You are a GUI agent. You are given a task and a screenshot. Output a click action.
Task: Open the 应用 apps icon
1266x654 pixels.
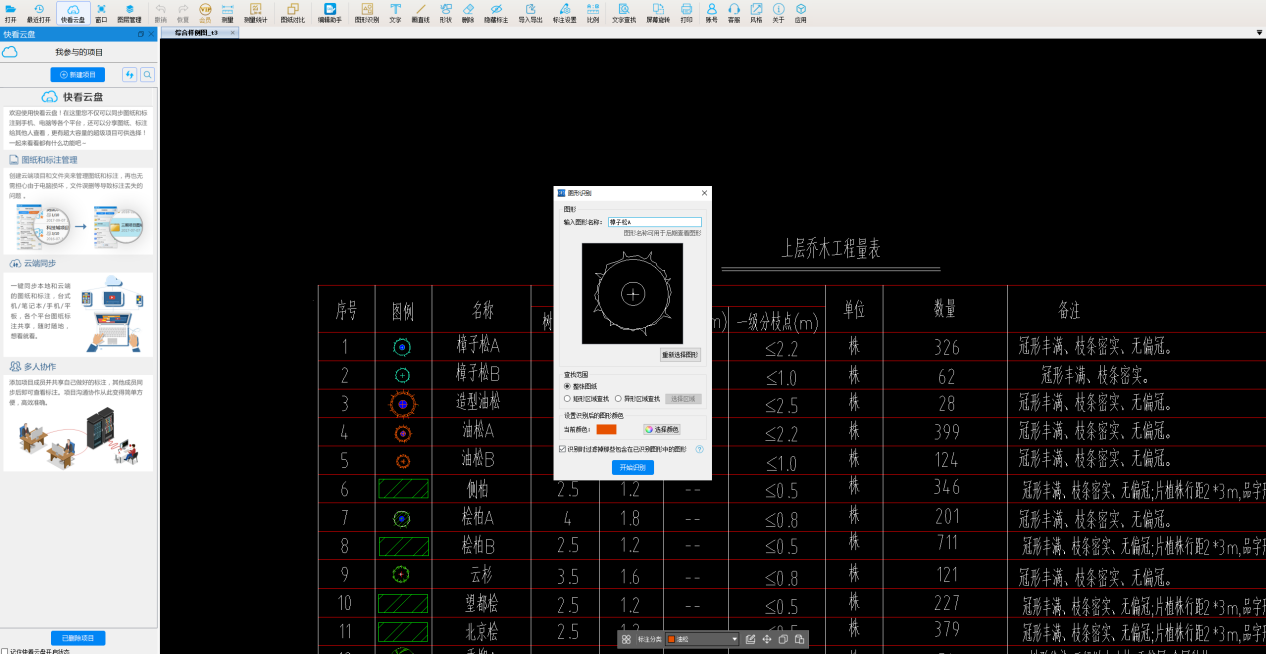point(801,12)
